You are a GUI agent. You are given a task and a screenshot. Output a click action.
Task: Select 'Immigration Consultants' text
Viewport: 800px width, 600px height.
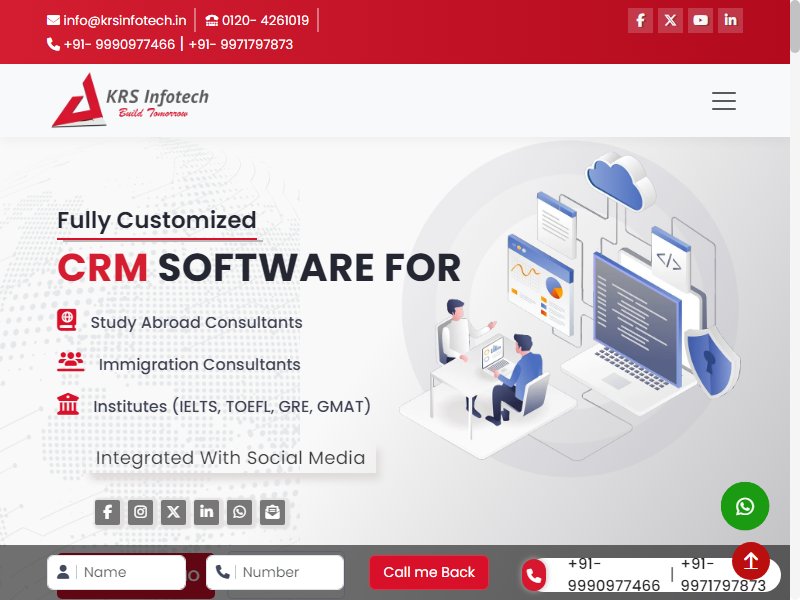pos(199,364)
